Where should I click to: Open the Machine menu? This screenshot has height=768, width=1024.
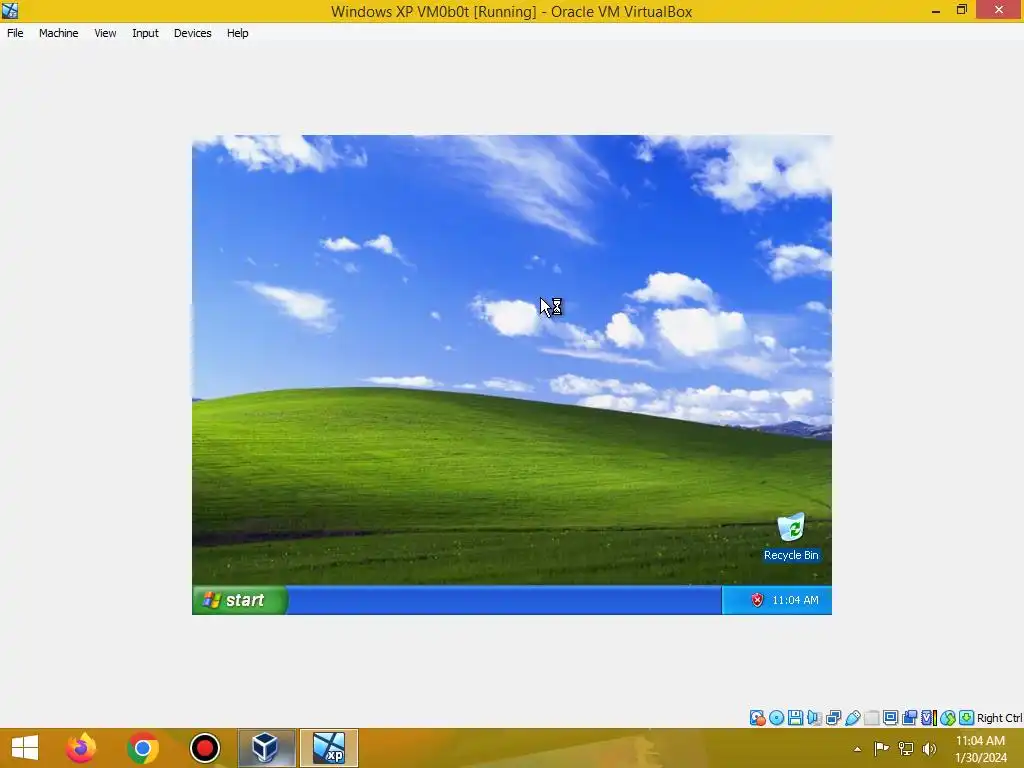[x=58, y=33]
